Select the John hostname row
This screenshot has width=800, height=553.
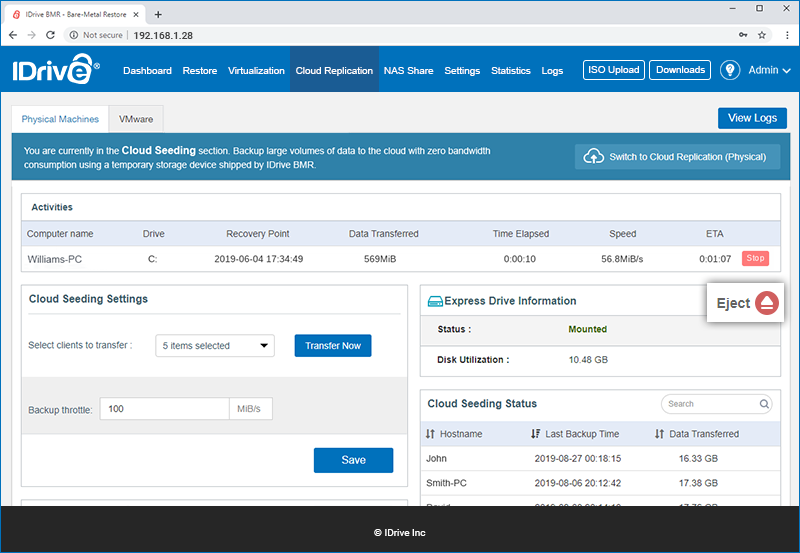pos(601,459)
